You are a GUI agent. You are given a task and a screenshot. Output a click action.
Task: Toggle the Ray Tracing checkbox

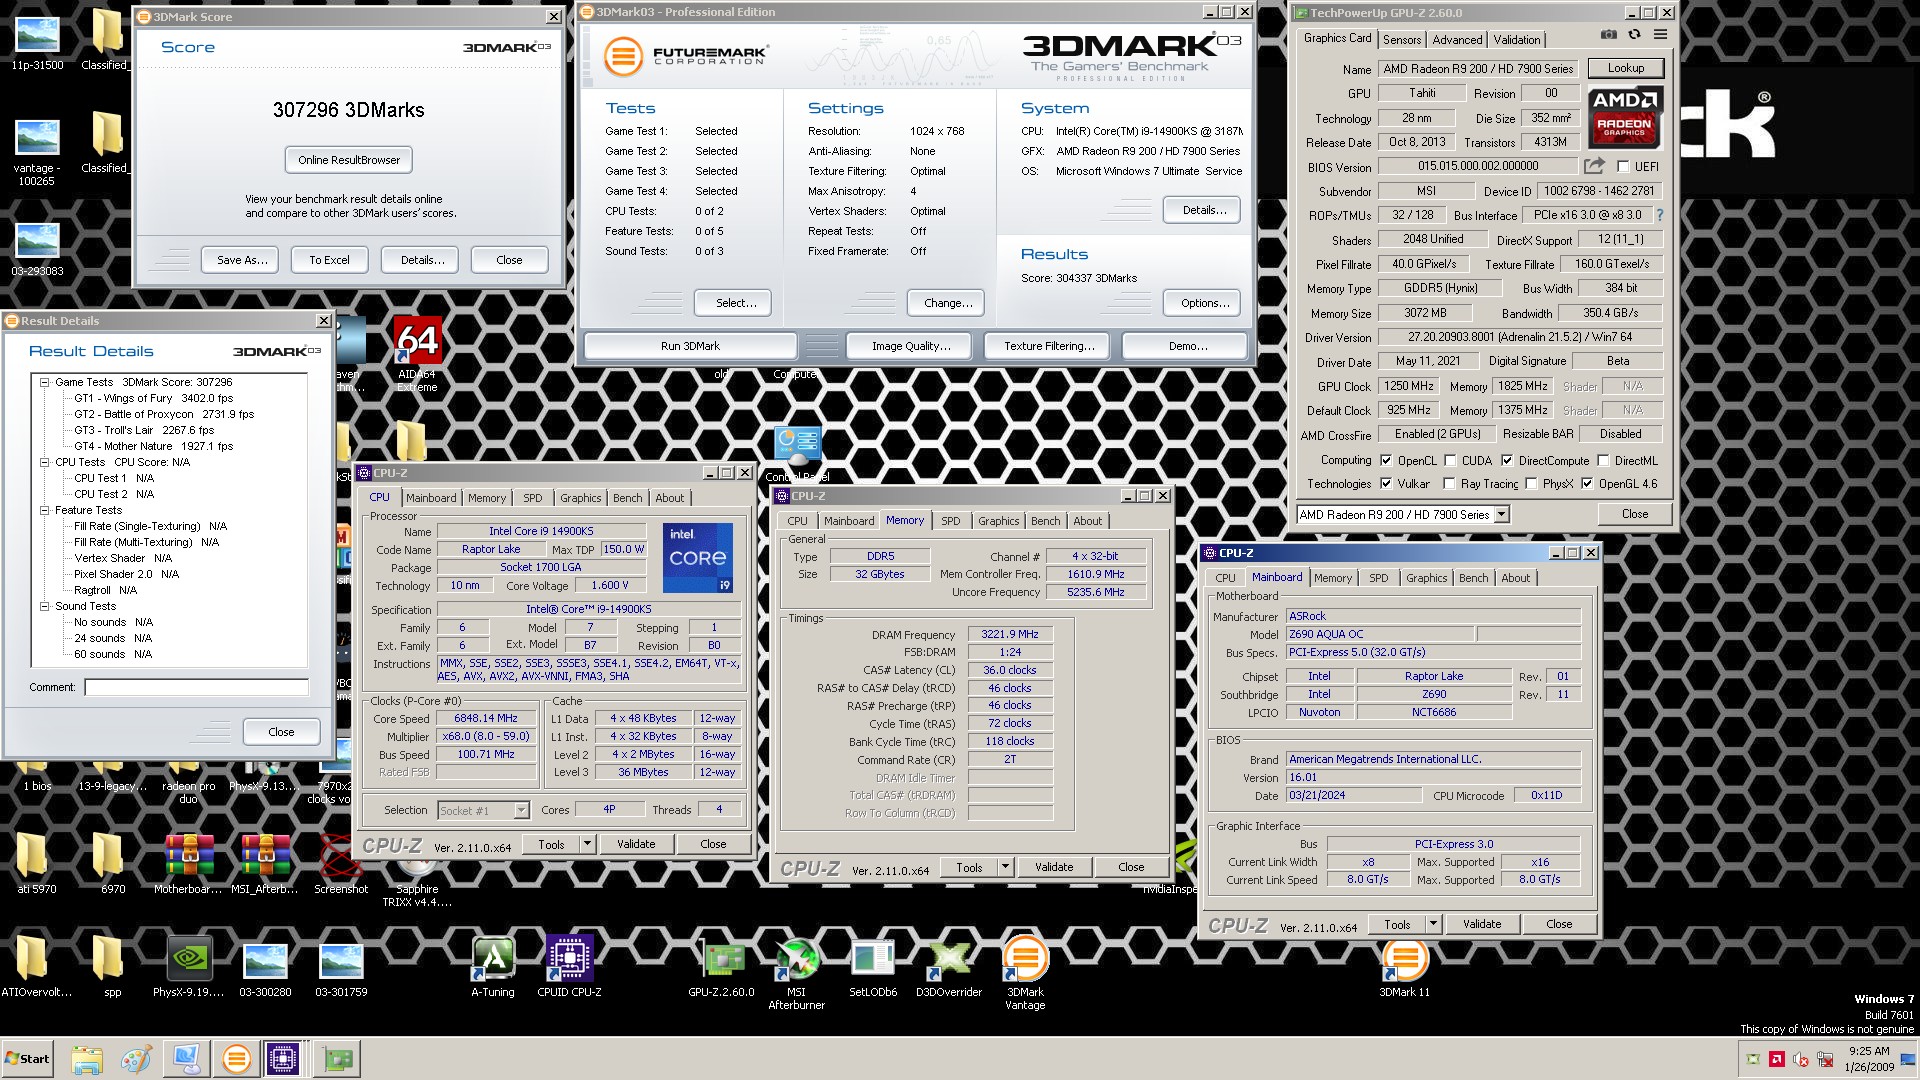(1449, 484)
